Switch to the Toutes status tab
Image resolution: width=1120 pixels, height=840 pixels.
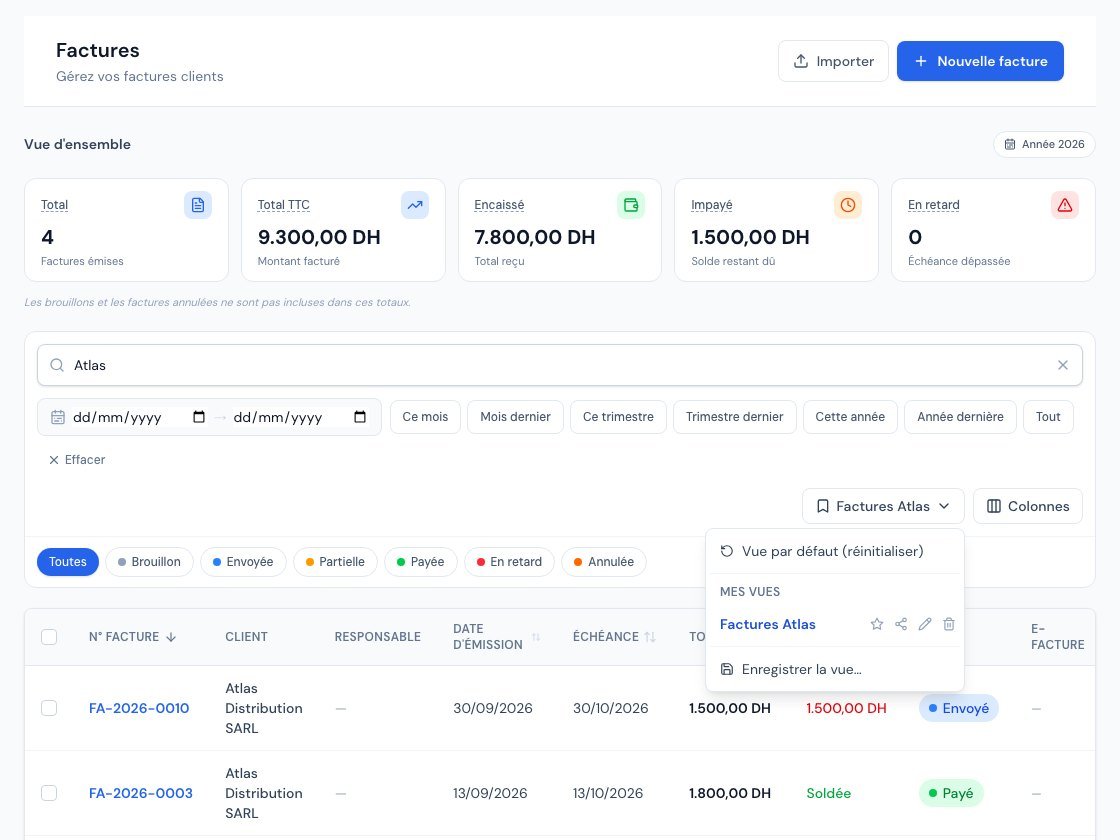[x=68, y=562]
